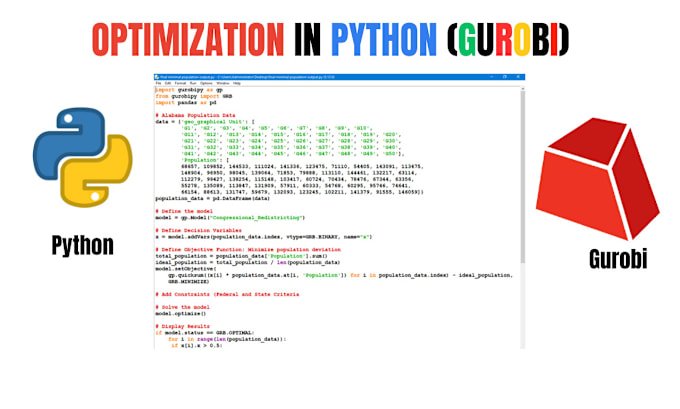Click the '# Alabama Population Data' comment

[195, 115]
